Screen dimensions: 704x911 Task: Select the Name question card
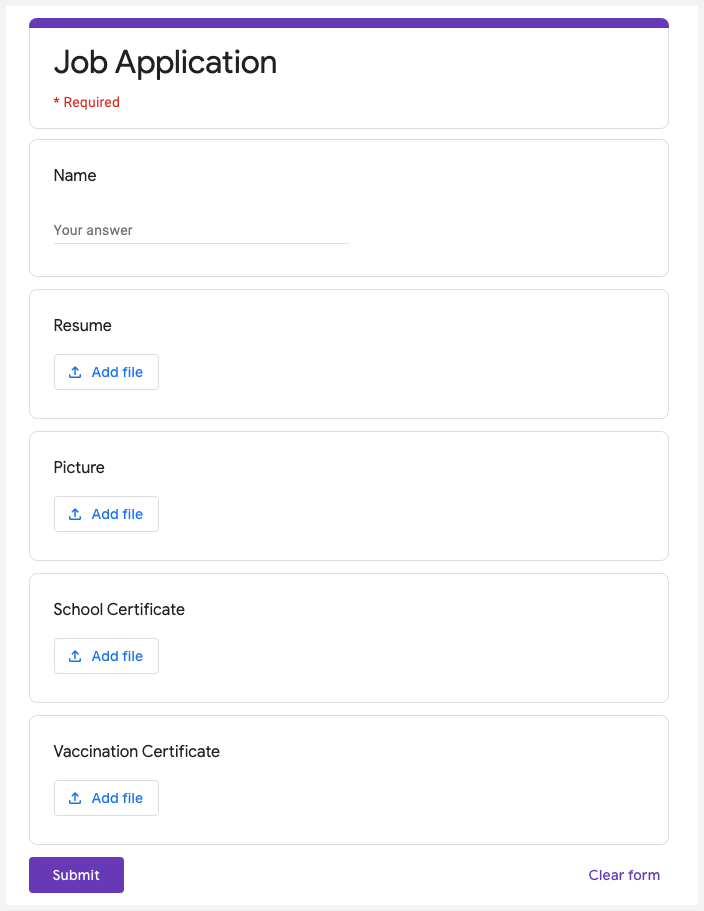(x=348, y=207)
